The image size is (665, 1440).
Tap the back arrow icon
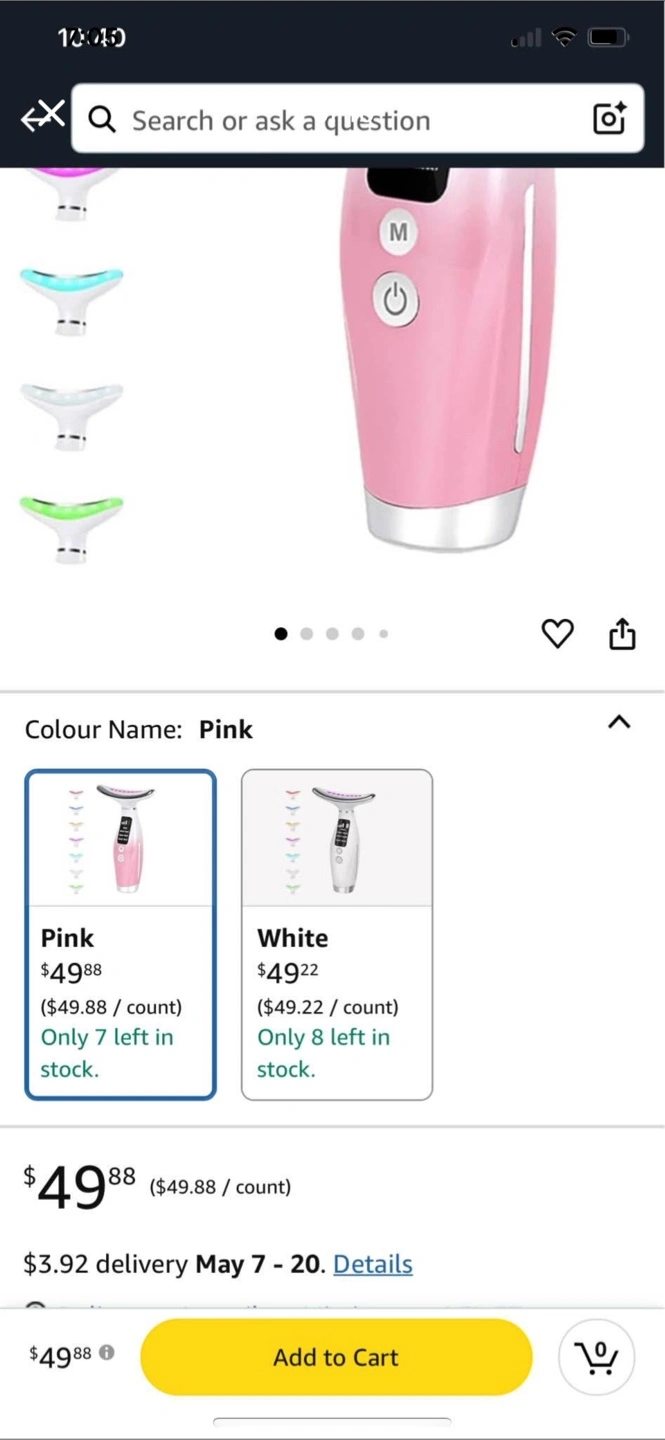pyautogui.click(x=42, y=117)
